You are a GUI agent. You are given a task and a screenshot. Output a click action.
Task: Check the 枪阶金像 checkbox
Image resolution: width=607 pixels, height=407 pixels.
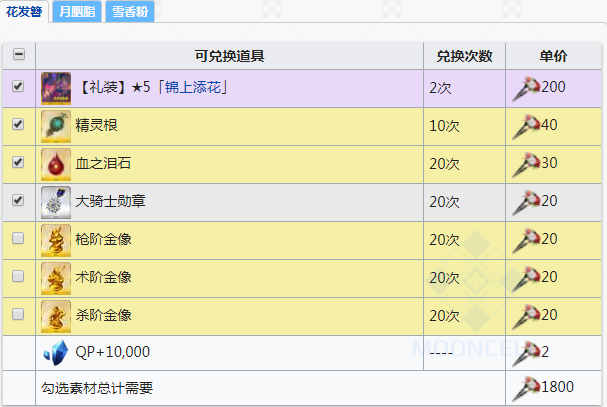click(18, 238)
